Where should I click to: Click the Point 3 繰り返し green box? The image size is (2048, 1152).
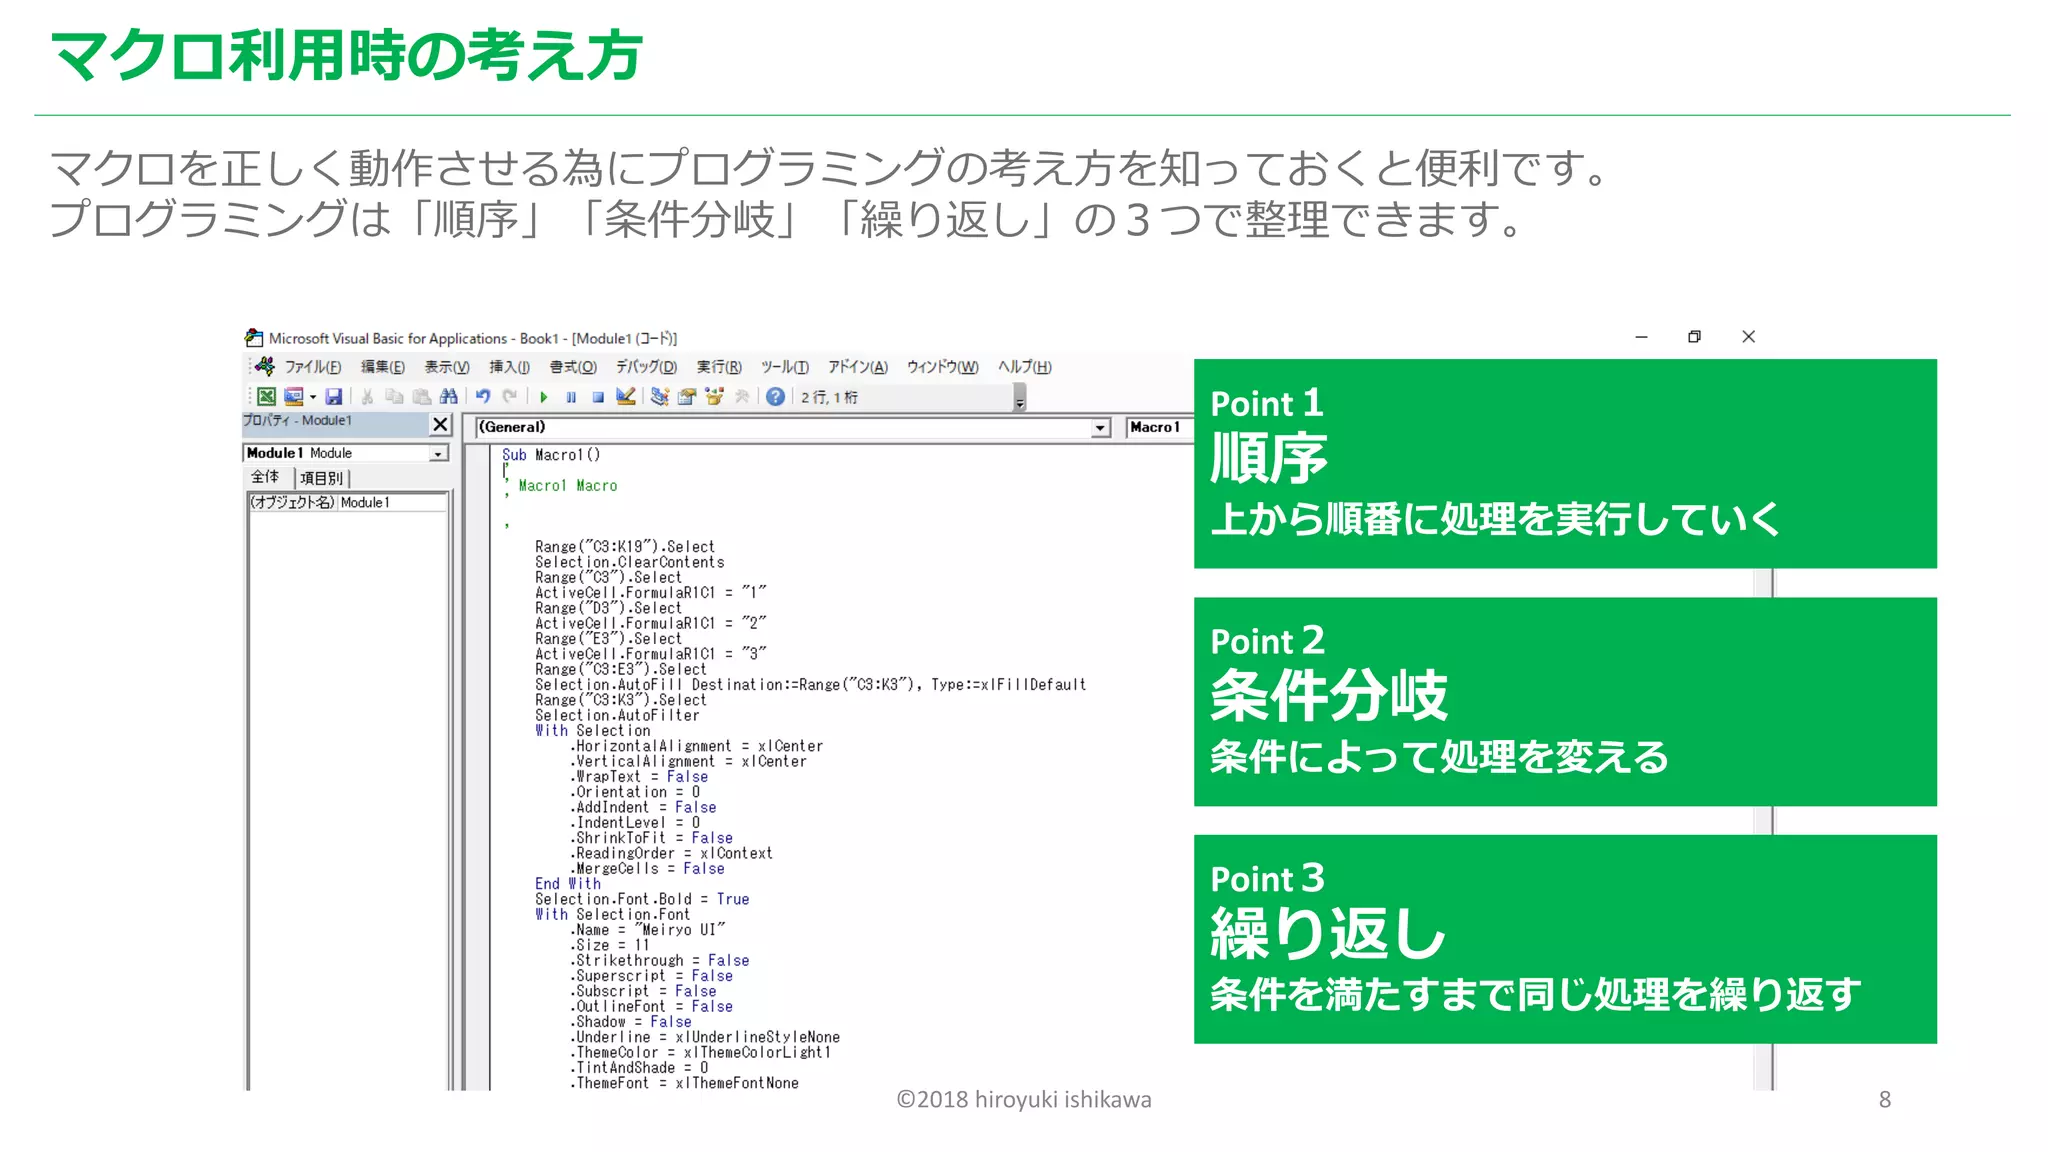[x=1565, y=939]
